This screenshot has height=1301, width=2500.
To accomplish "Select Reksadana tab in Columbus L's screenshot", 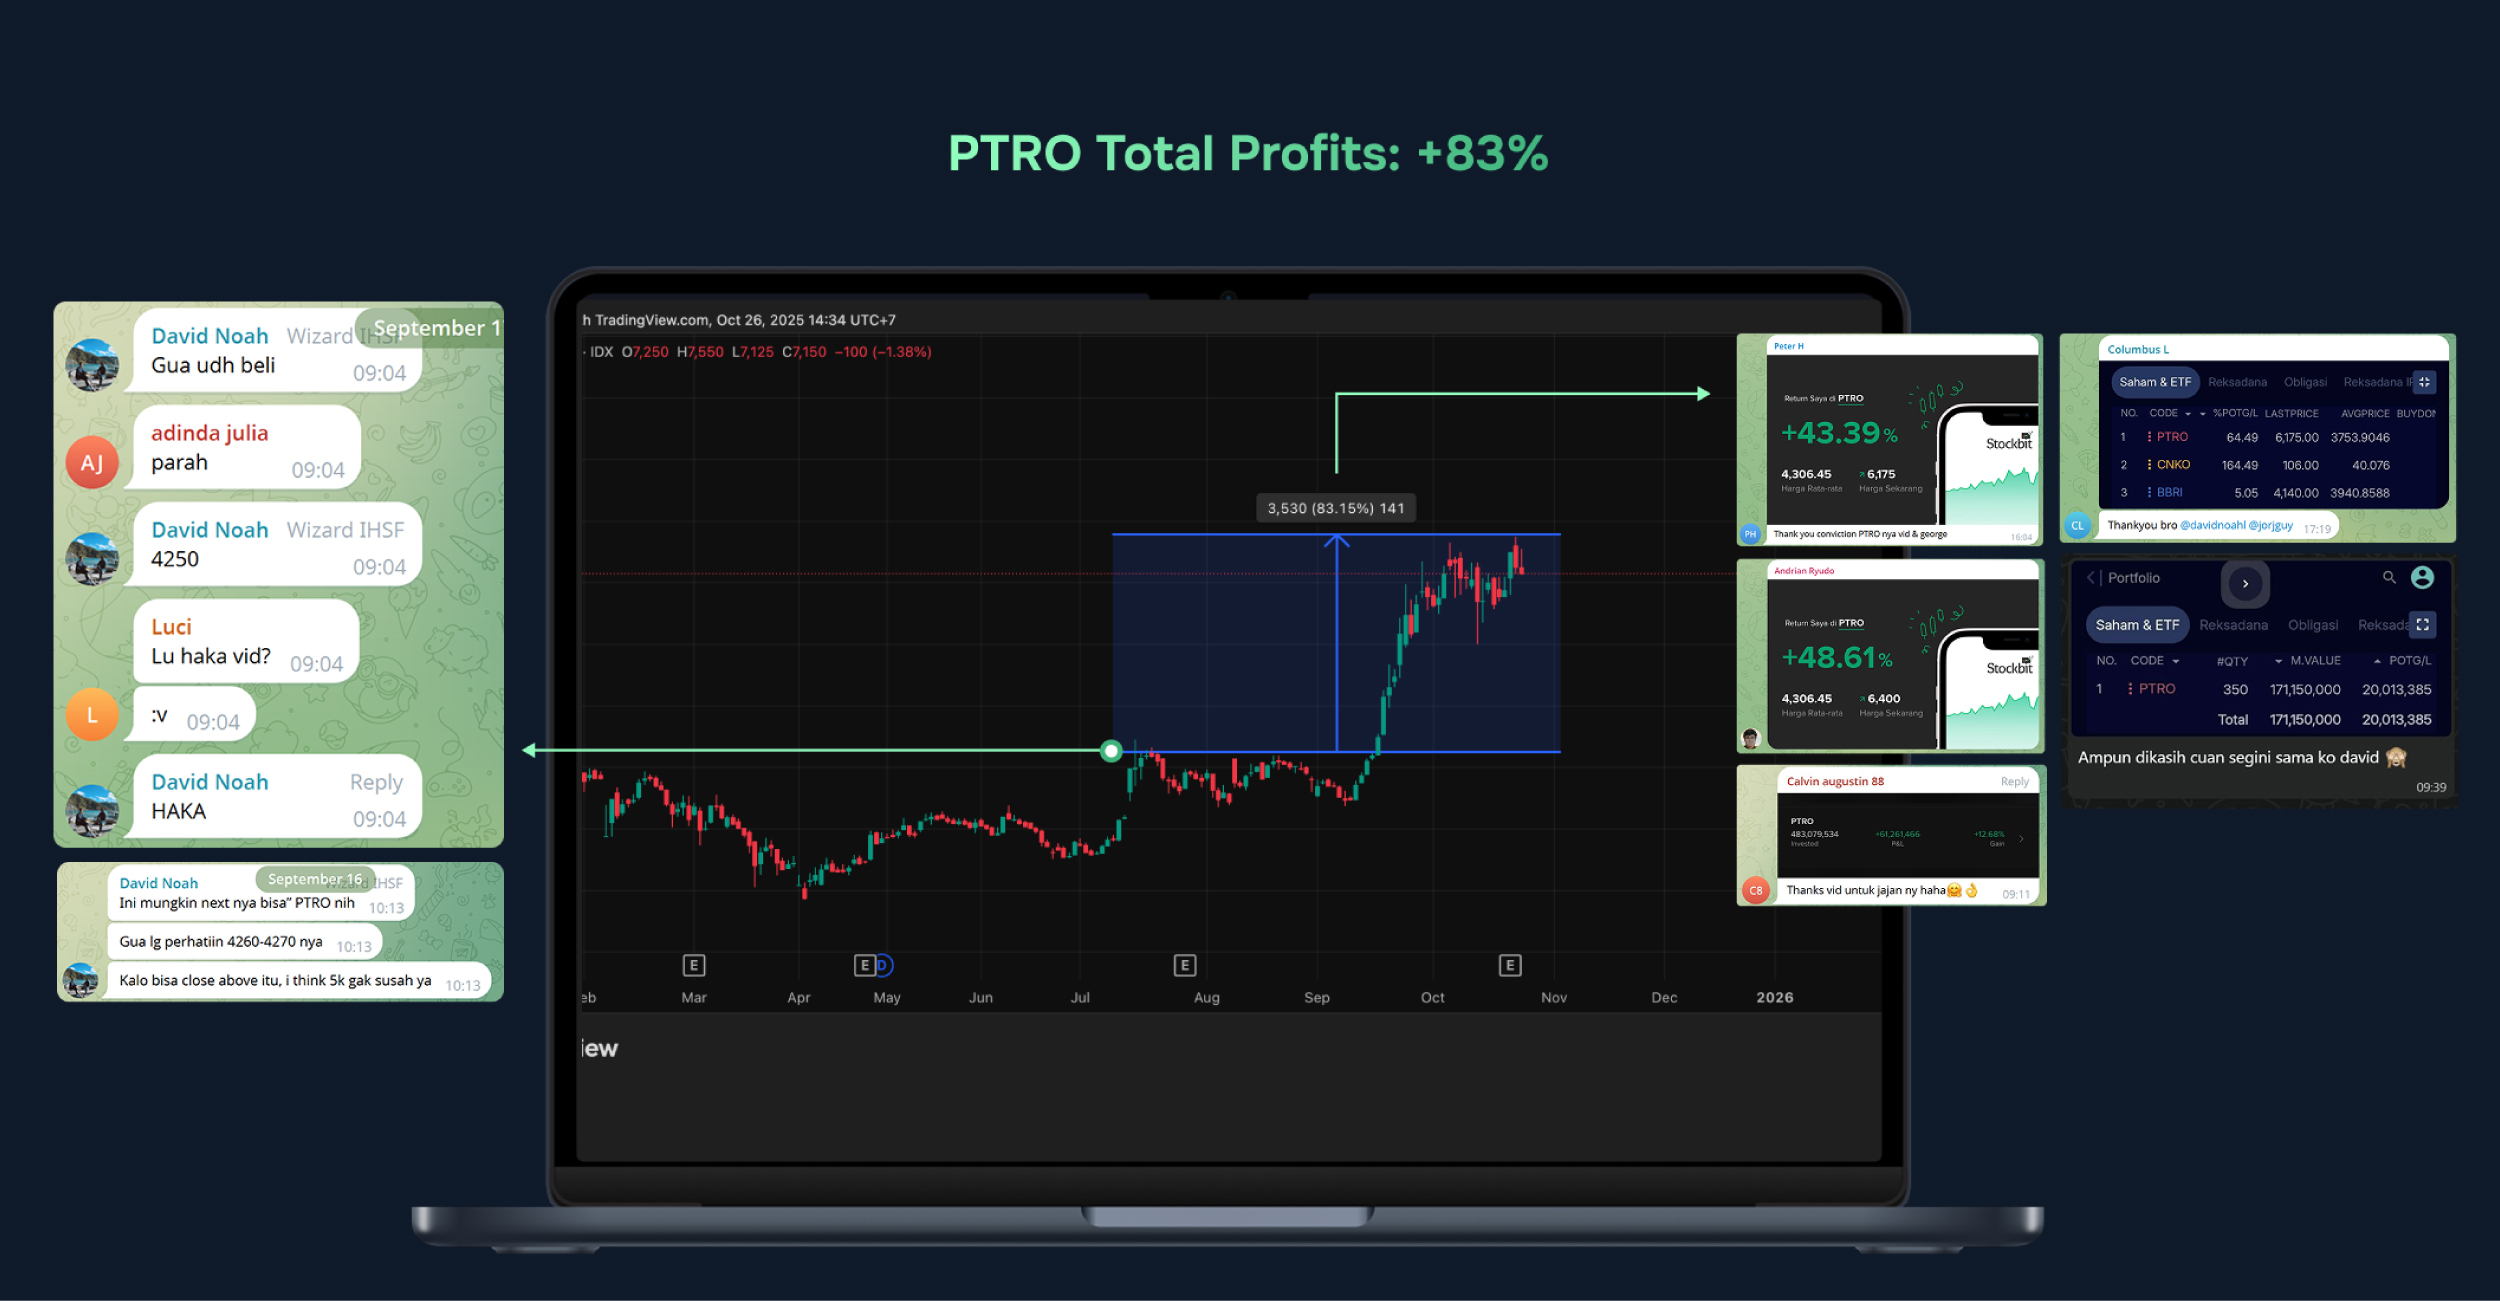I will click(2237, 382).
